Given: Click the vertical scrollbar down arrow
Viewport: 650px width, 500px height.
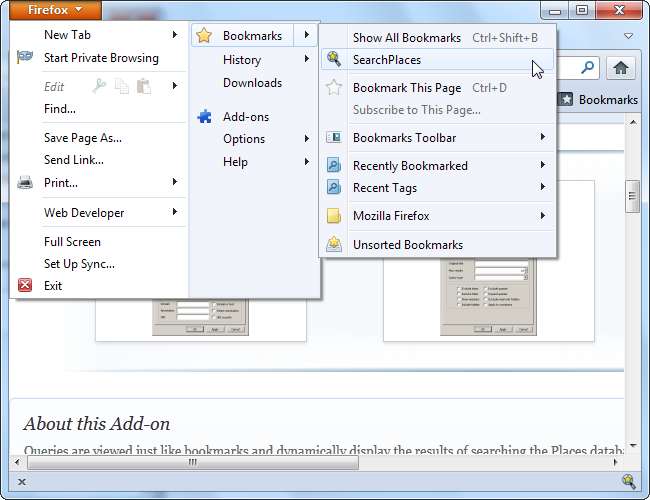Looking at the screenshot, I should pyautogui.click(x=633, y=446).
